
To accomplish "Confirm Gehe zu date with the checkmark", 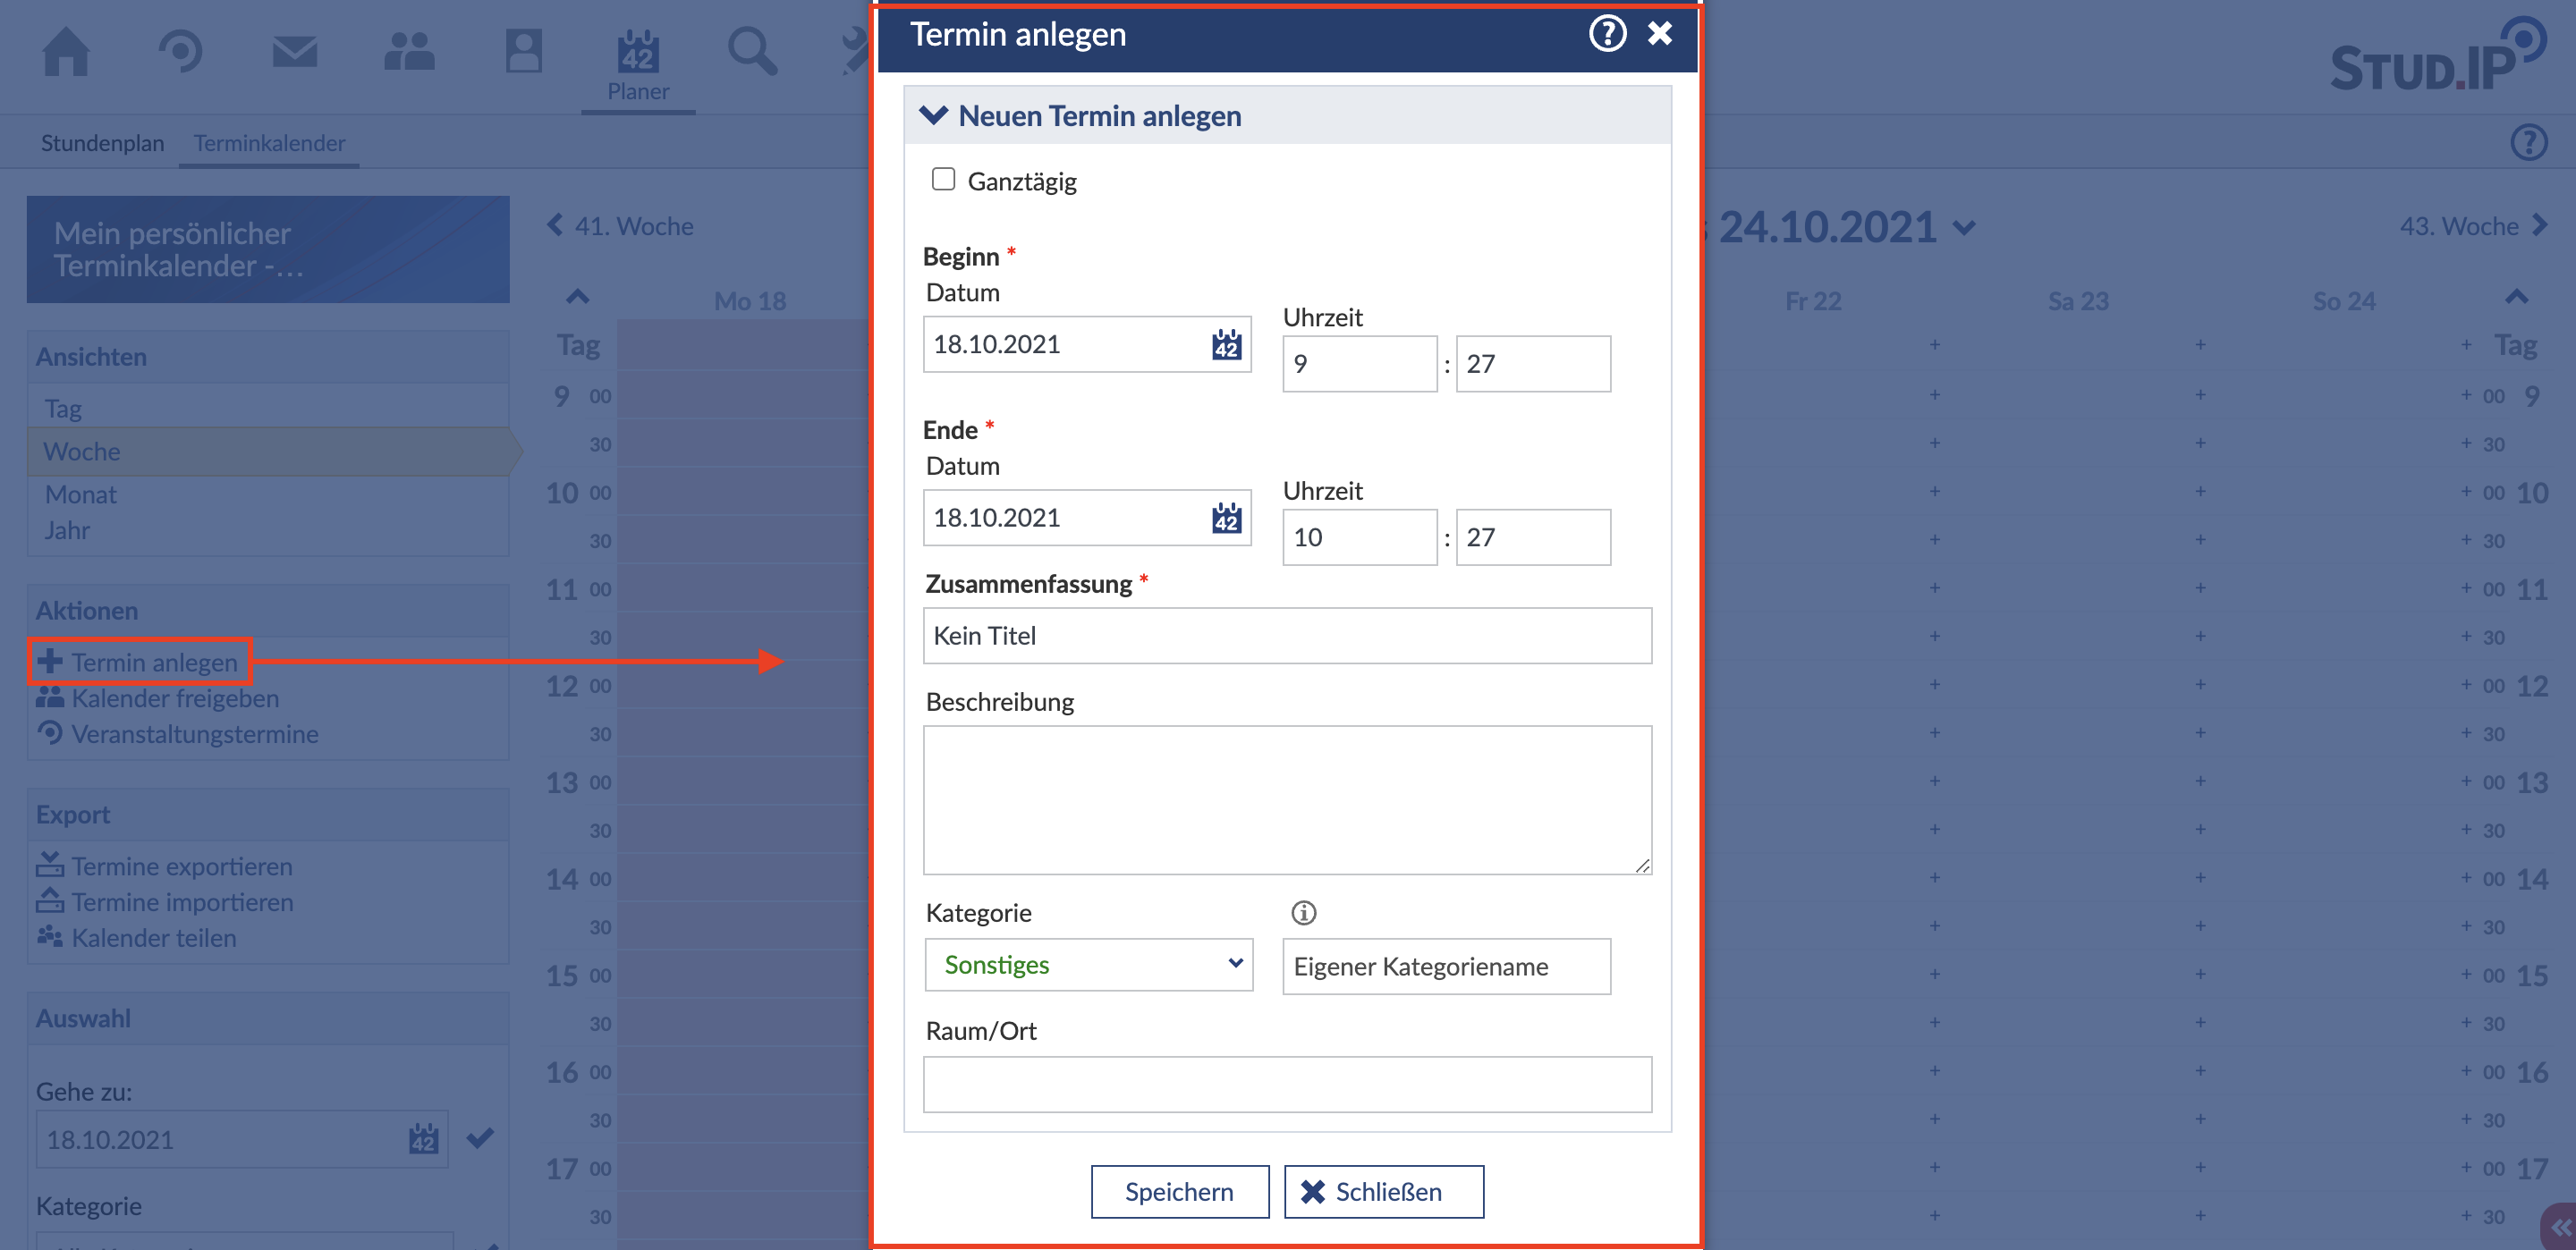I will tap(480, 1138).
